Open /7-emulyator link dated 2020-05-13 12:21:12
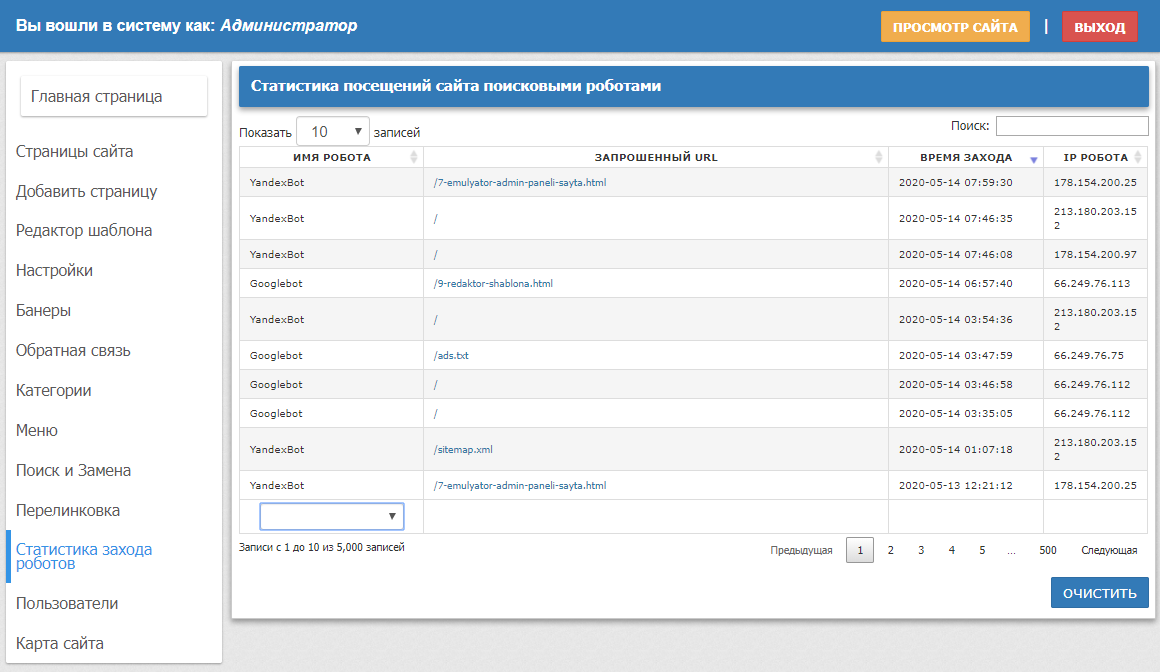The width and height of the screenshot is (1160, 672). click(519, 485)
